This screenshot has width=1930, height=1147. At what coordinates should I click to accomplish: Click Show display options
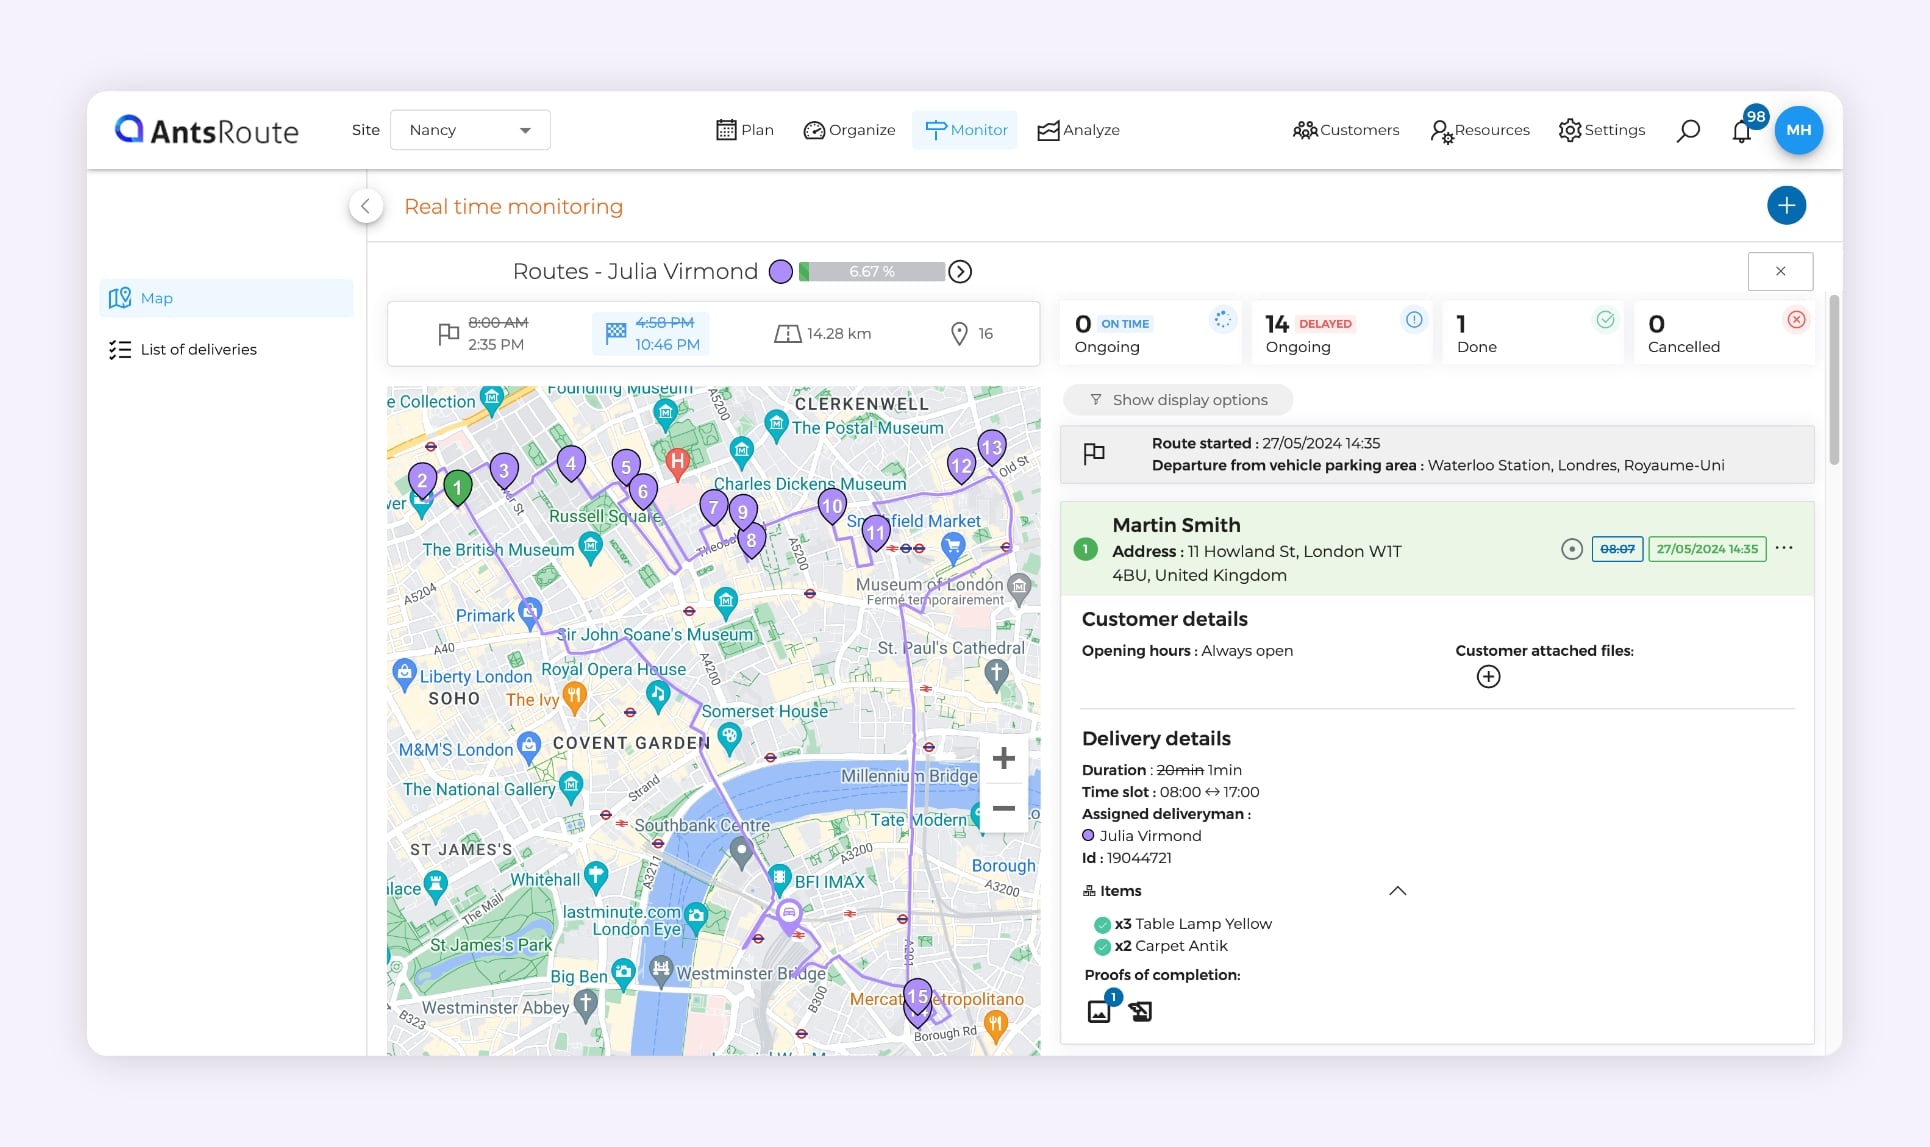tap(1178, 400)
